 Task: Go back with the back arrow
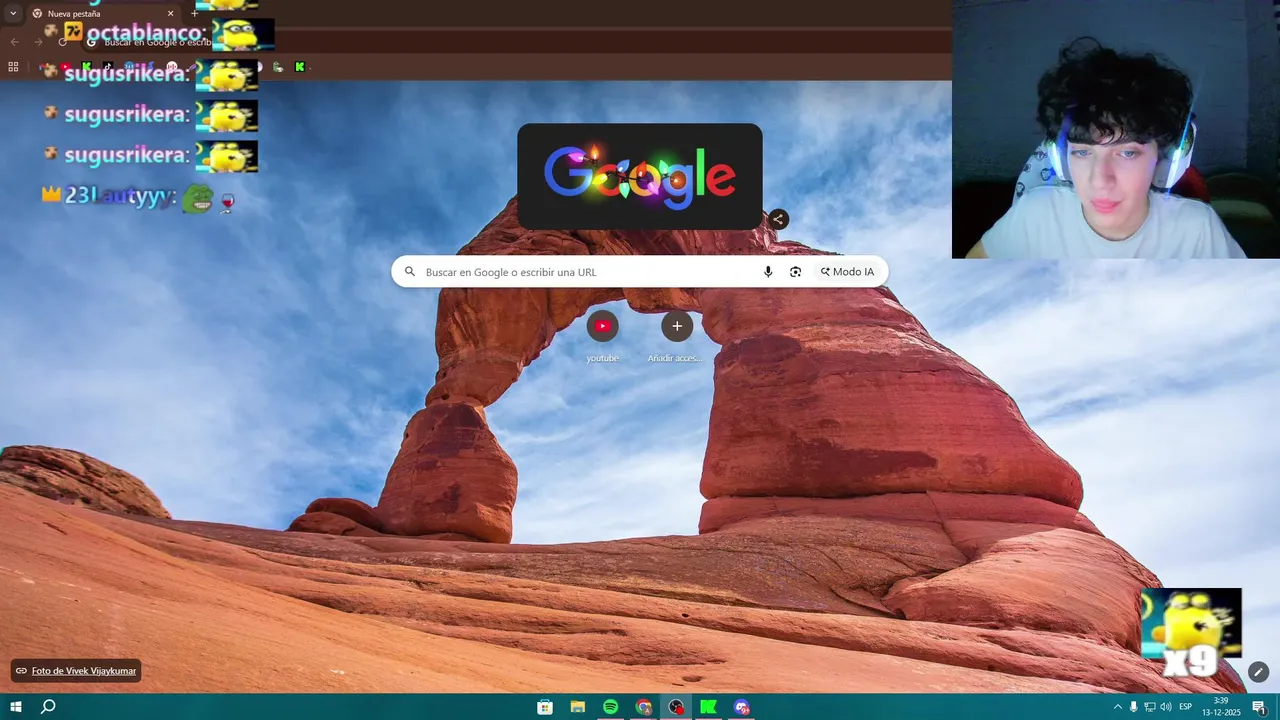(x=14, y=41)
